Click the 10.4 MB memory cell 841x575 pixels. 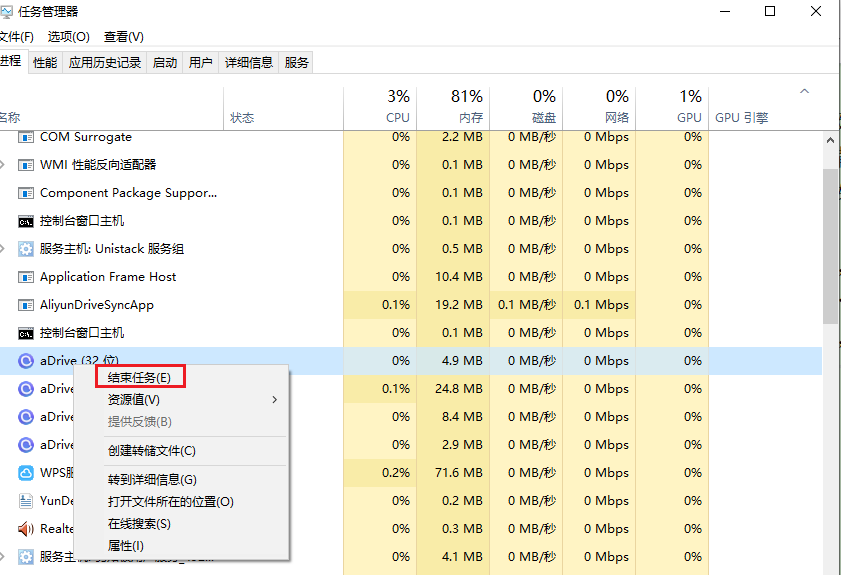coord(453,277)
